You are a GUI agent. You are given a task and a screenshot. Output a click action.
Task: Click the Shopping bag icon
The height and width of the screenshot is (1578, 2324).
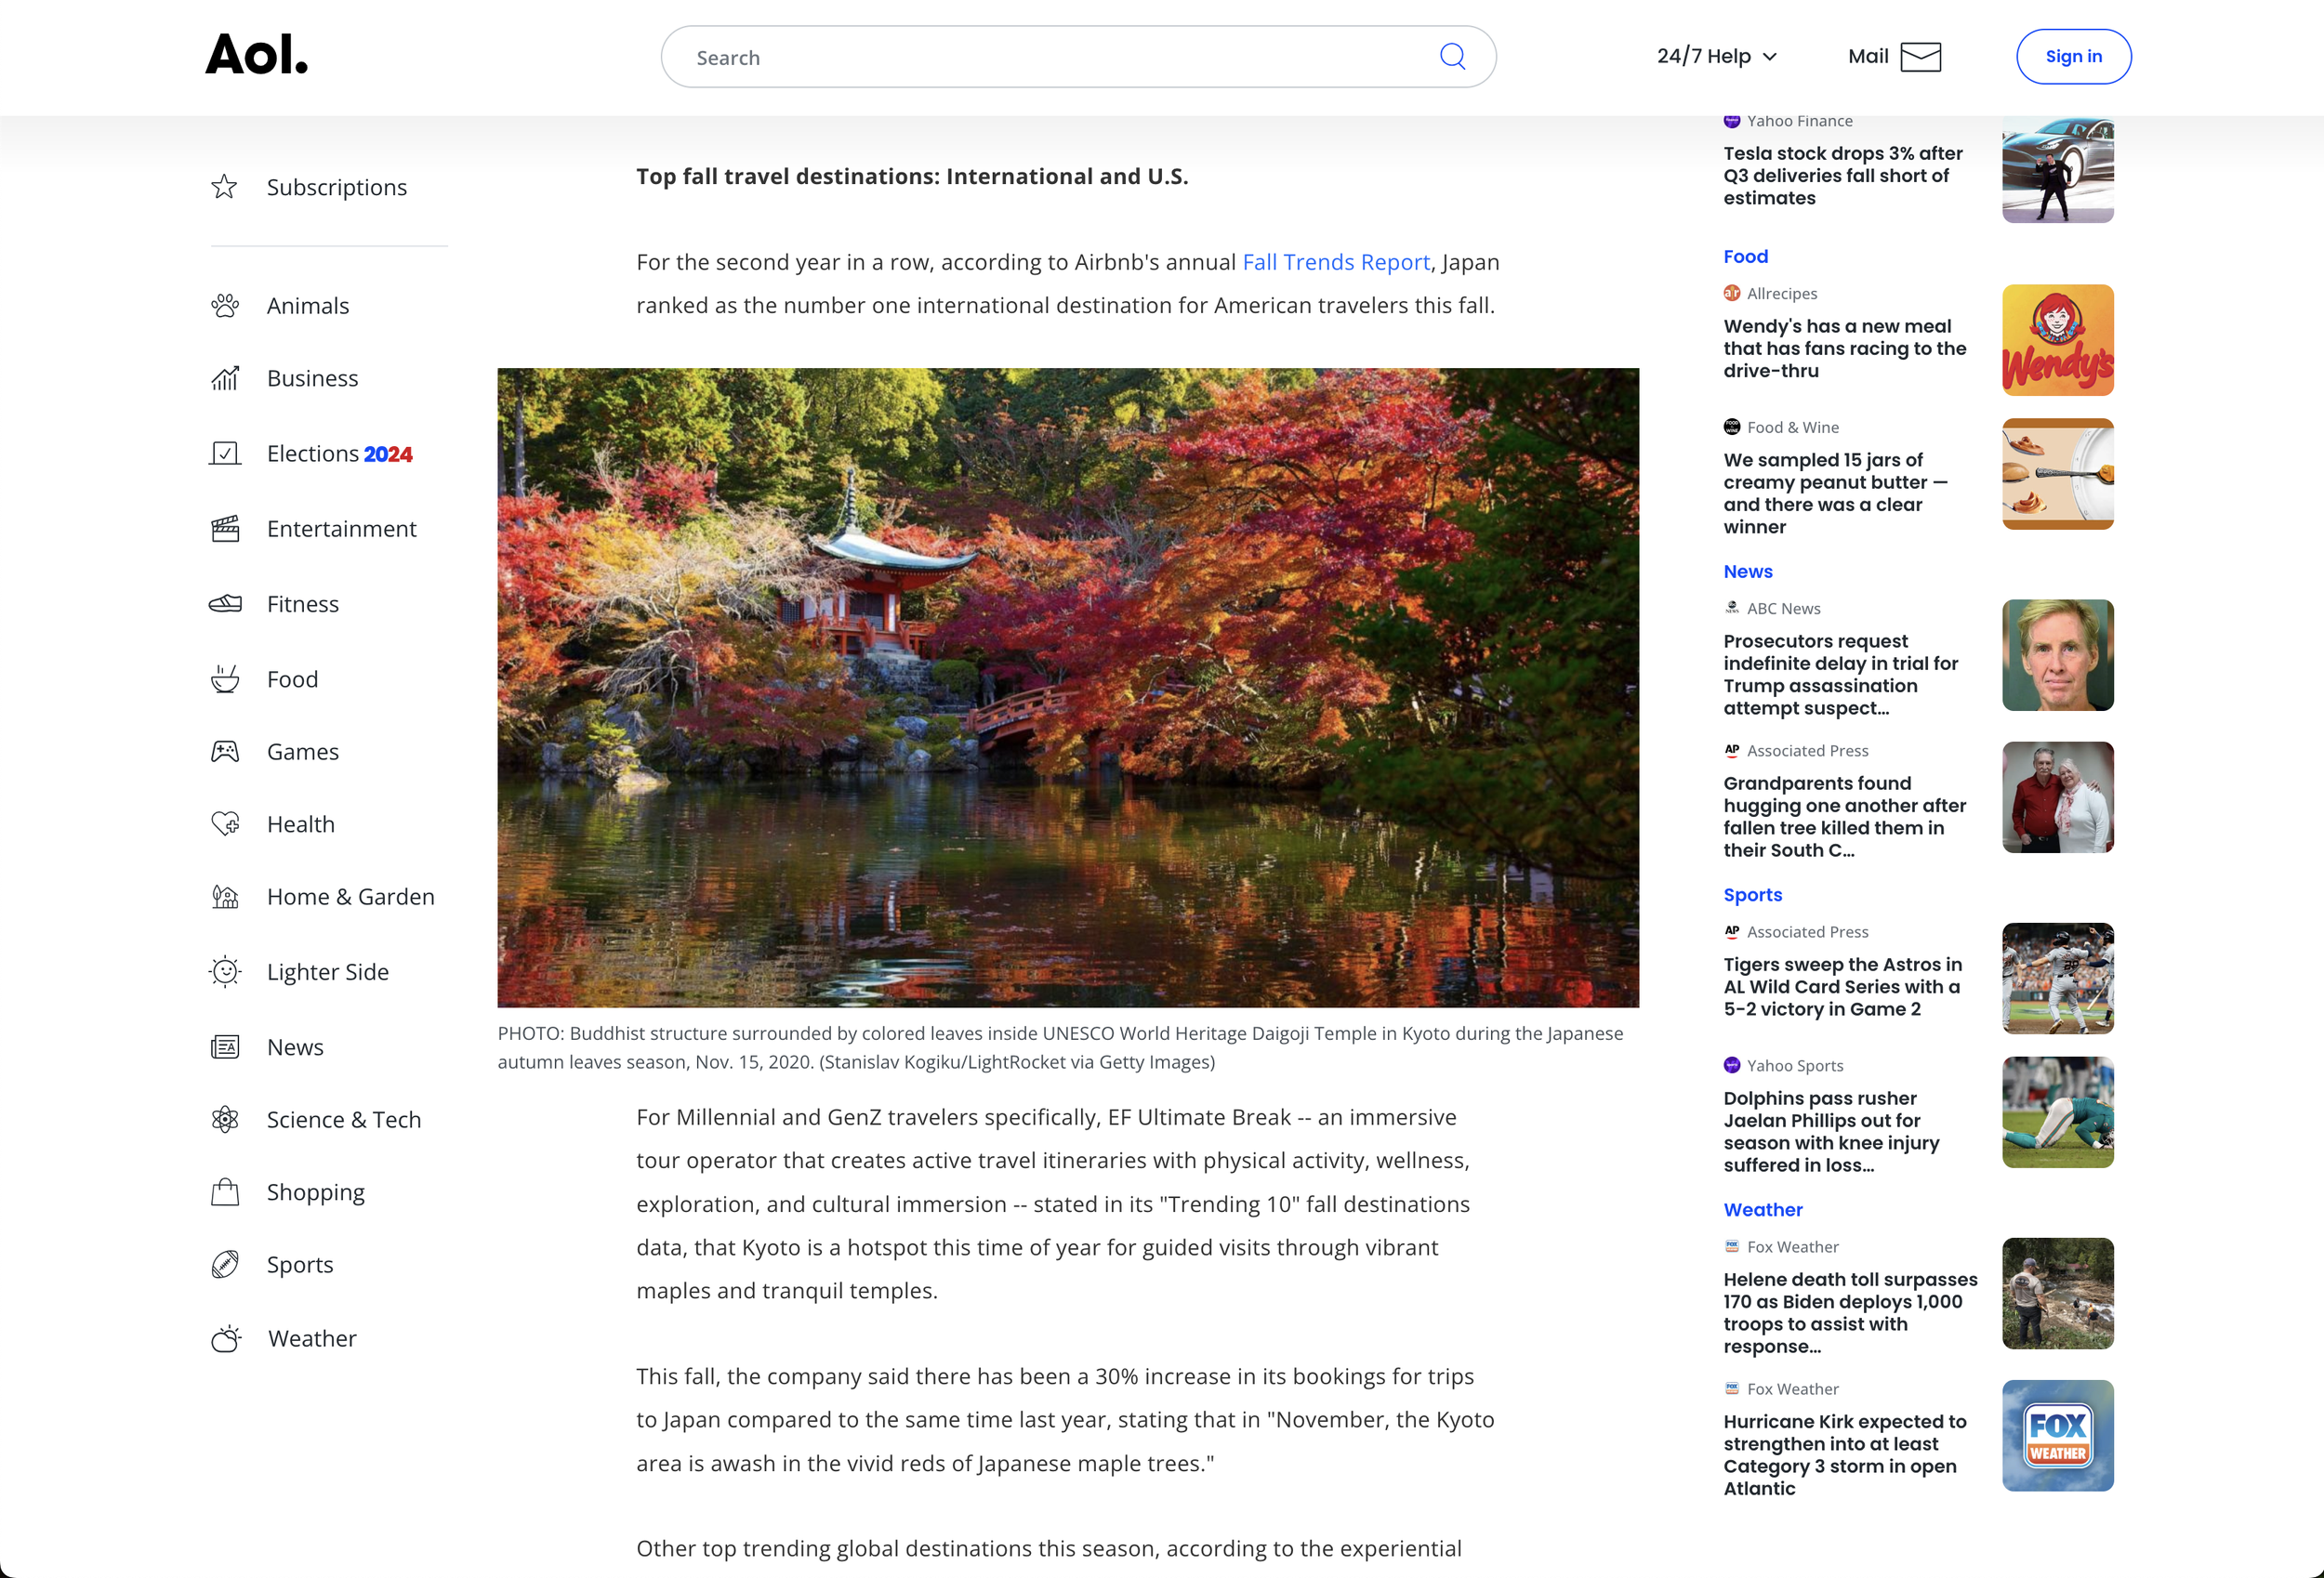coord(225,1192)
